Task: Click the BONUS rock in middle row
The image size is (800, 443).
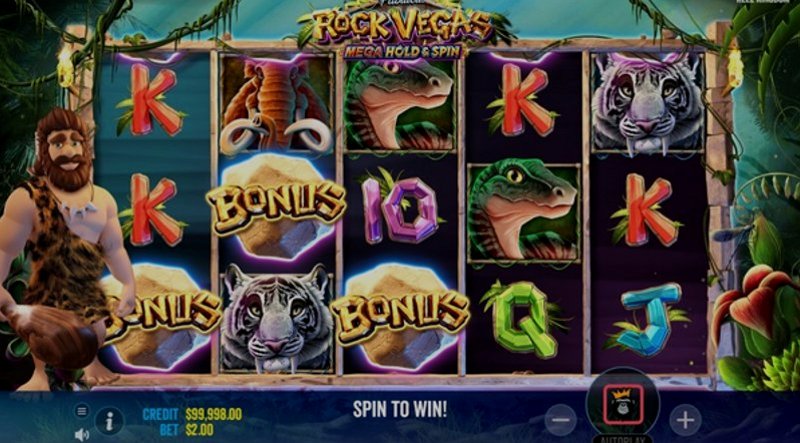Action: pyautogui.click(x=276, y=205)
